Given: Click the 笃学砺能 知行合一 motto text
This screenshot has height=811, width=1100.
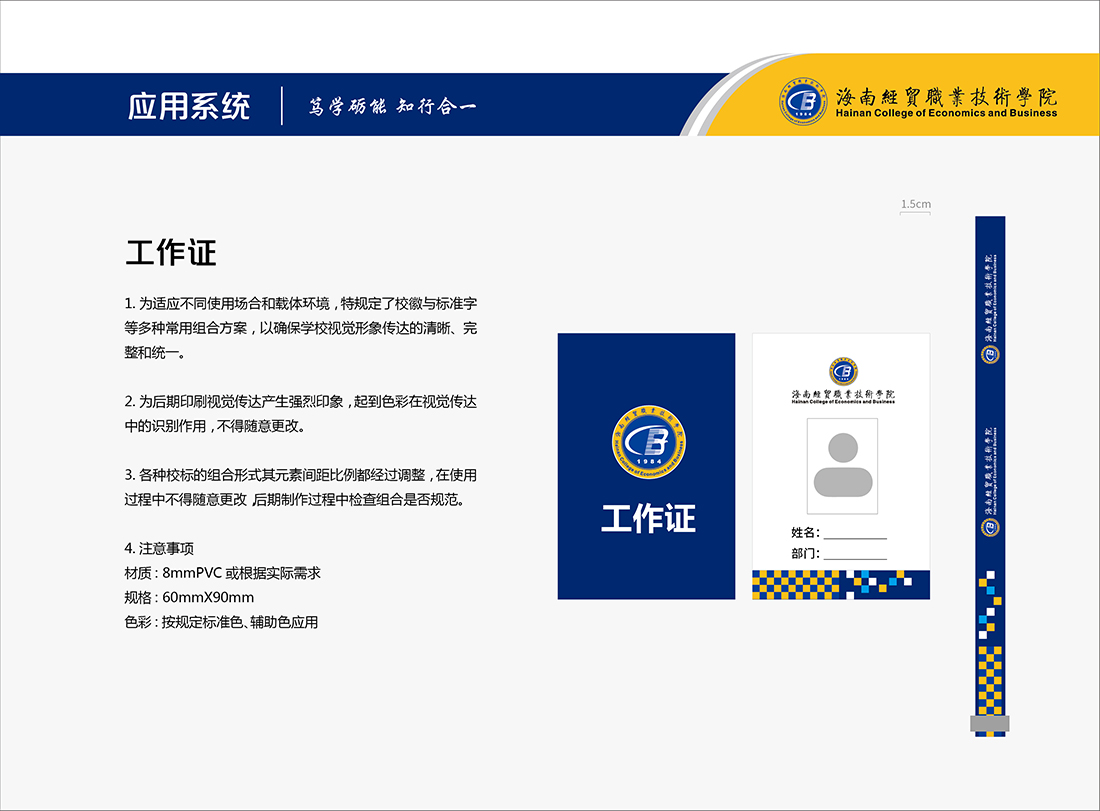Looking at the screenshot, I should click(392, 106).
